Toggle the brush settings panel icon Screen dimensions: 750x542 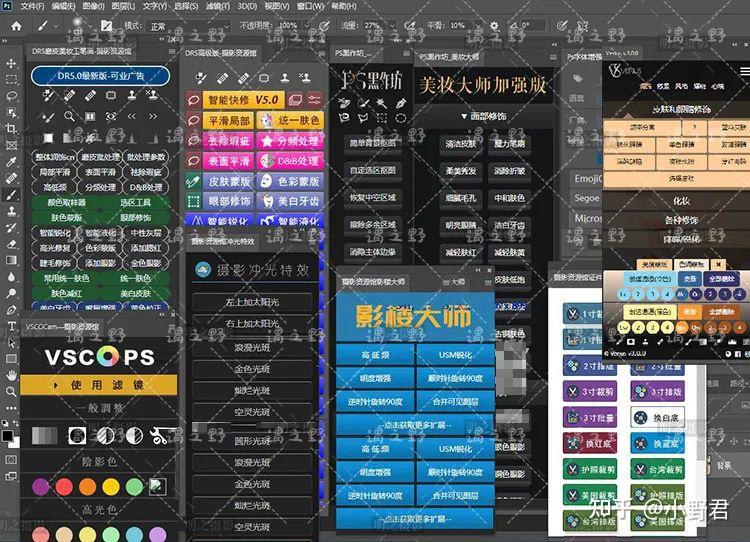pos(106,25)
